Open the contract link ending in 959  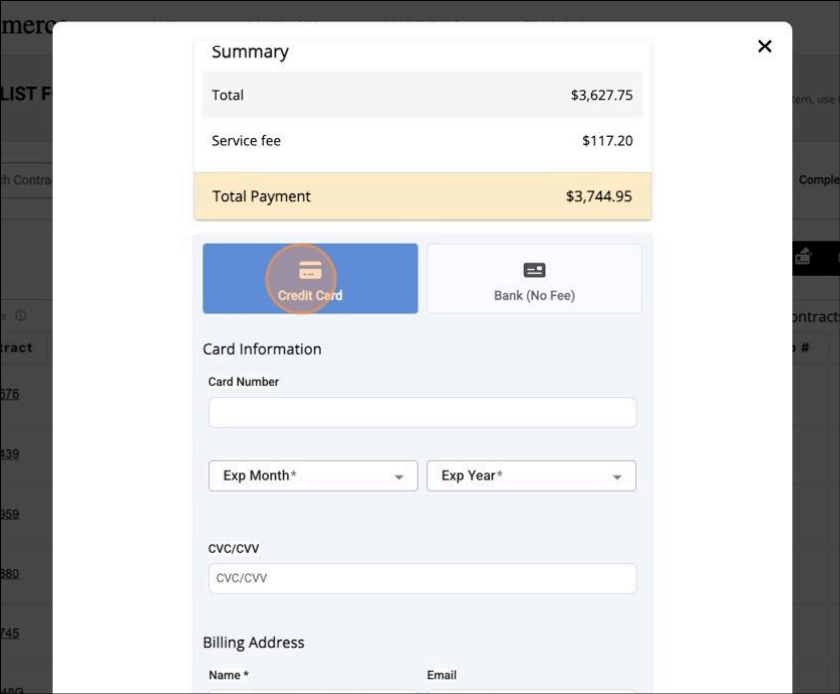click(x=9, y=514)
